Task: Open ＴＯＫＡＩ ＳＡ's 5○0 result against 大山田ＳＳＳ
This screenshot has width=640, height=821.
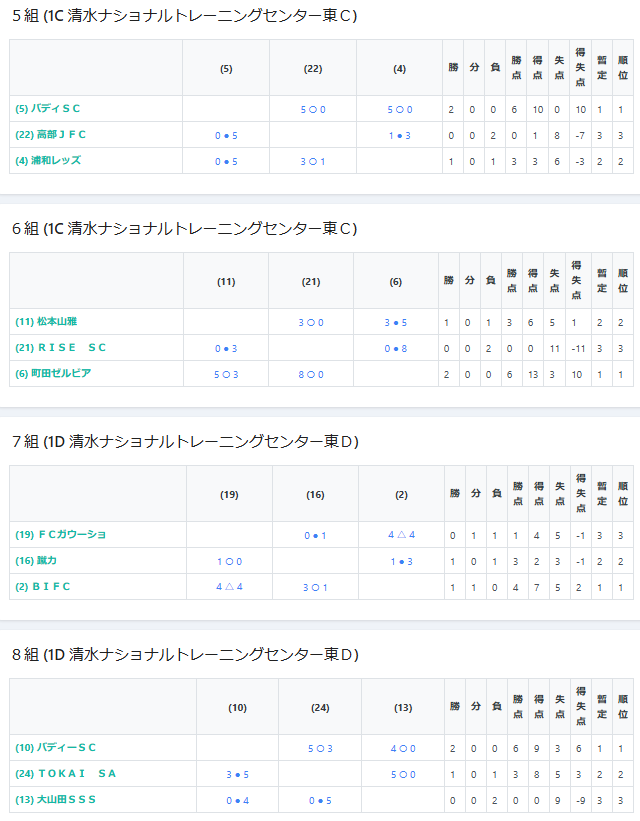Action: [403, 775]
